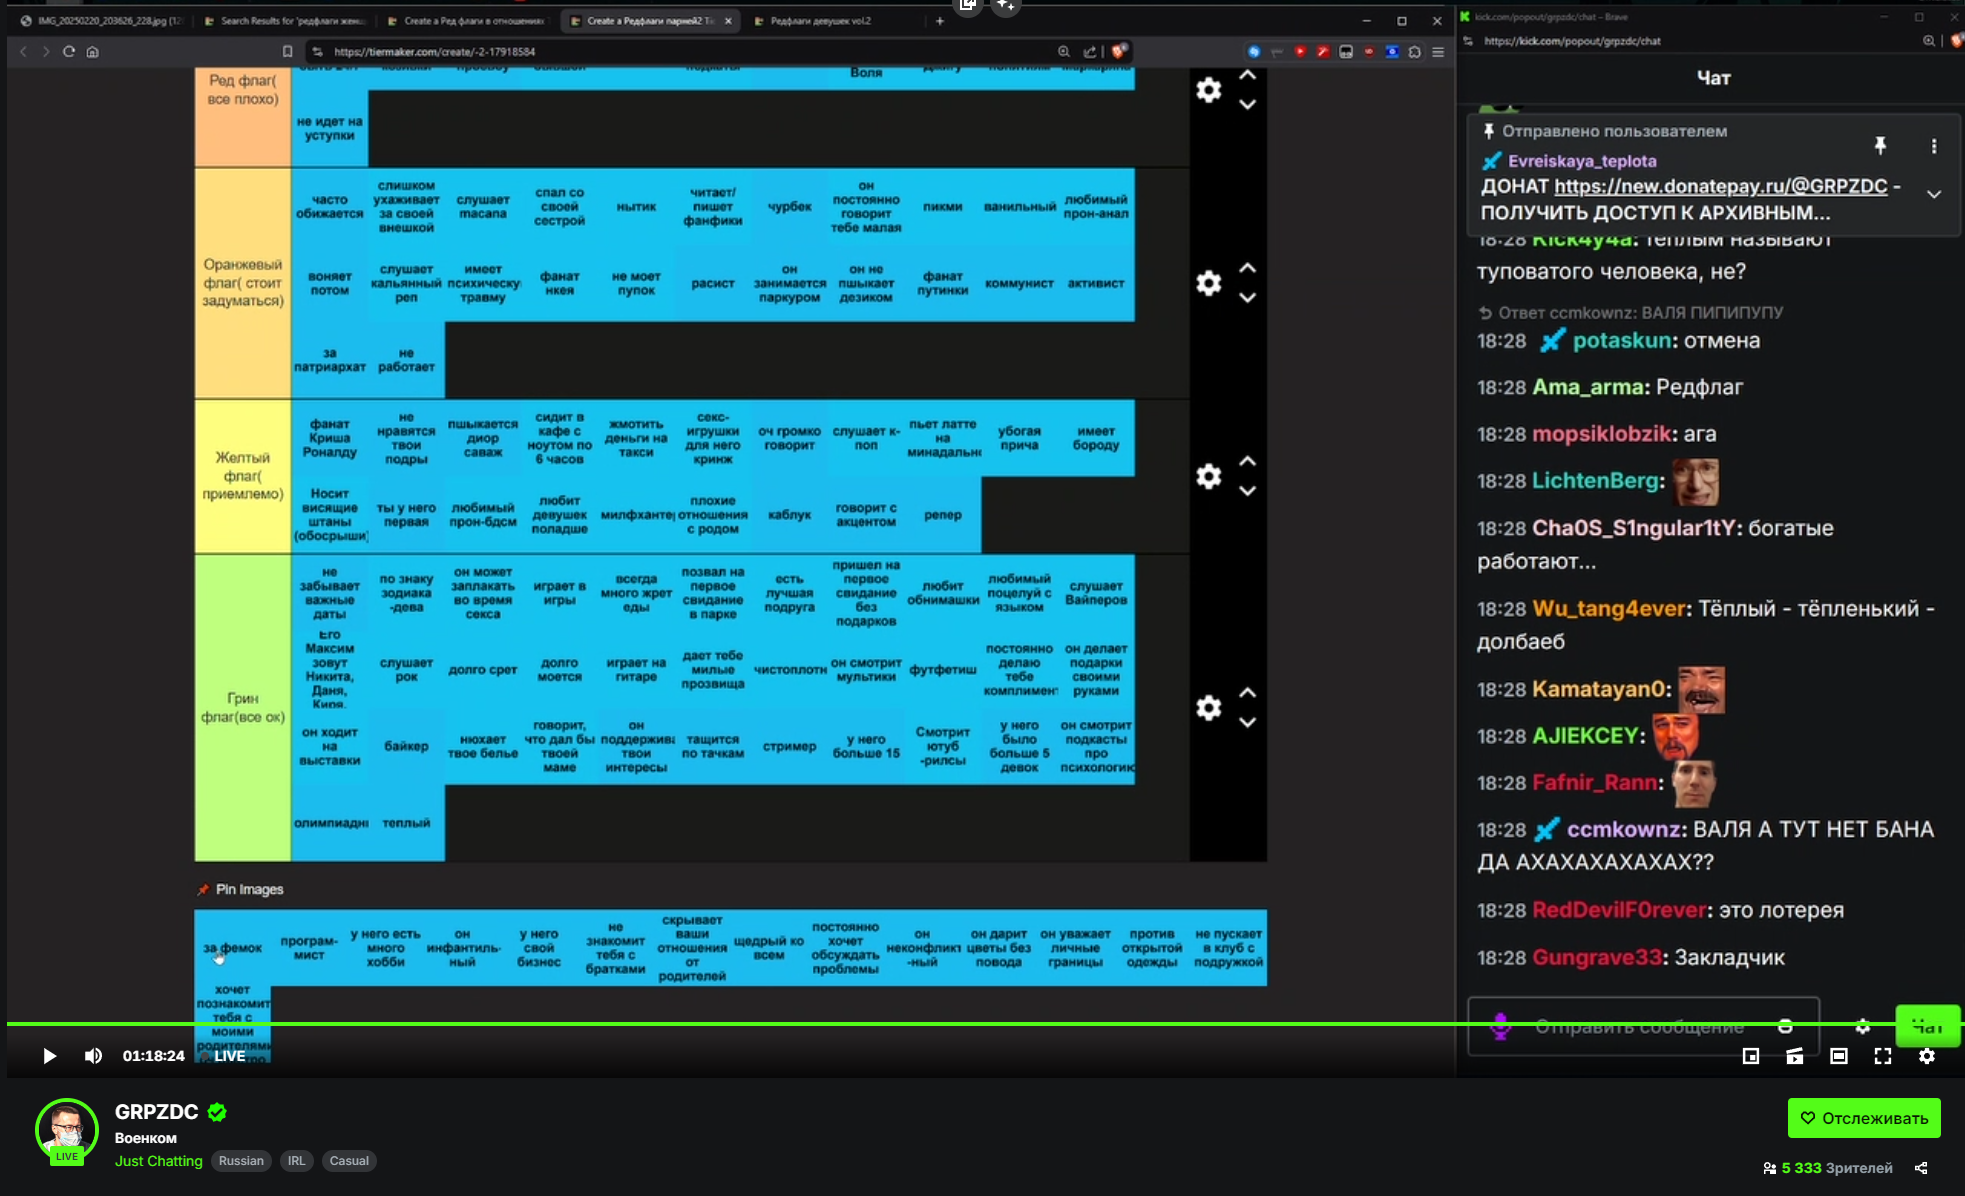Click the purple microphone icon in chat input

click(x=1500, y=1026)
